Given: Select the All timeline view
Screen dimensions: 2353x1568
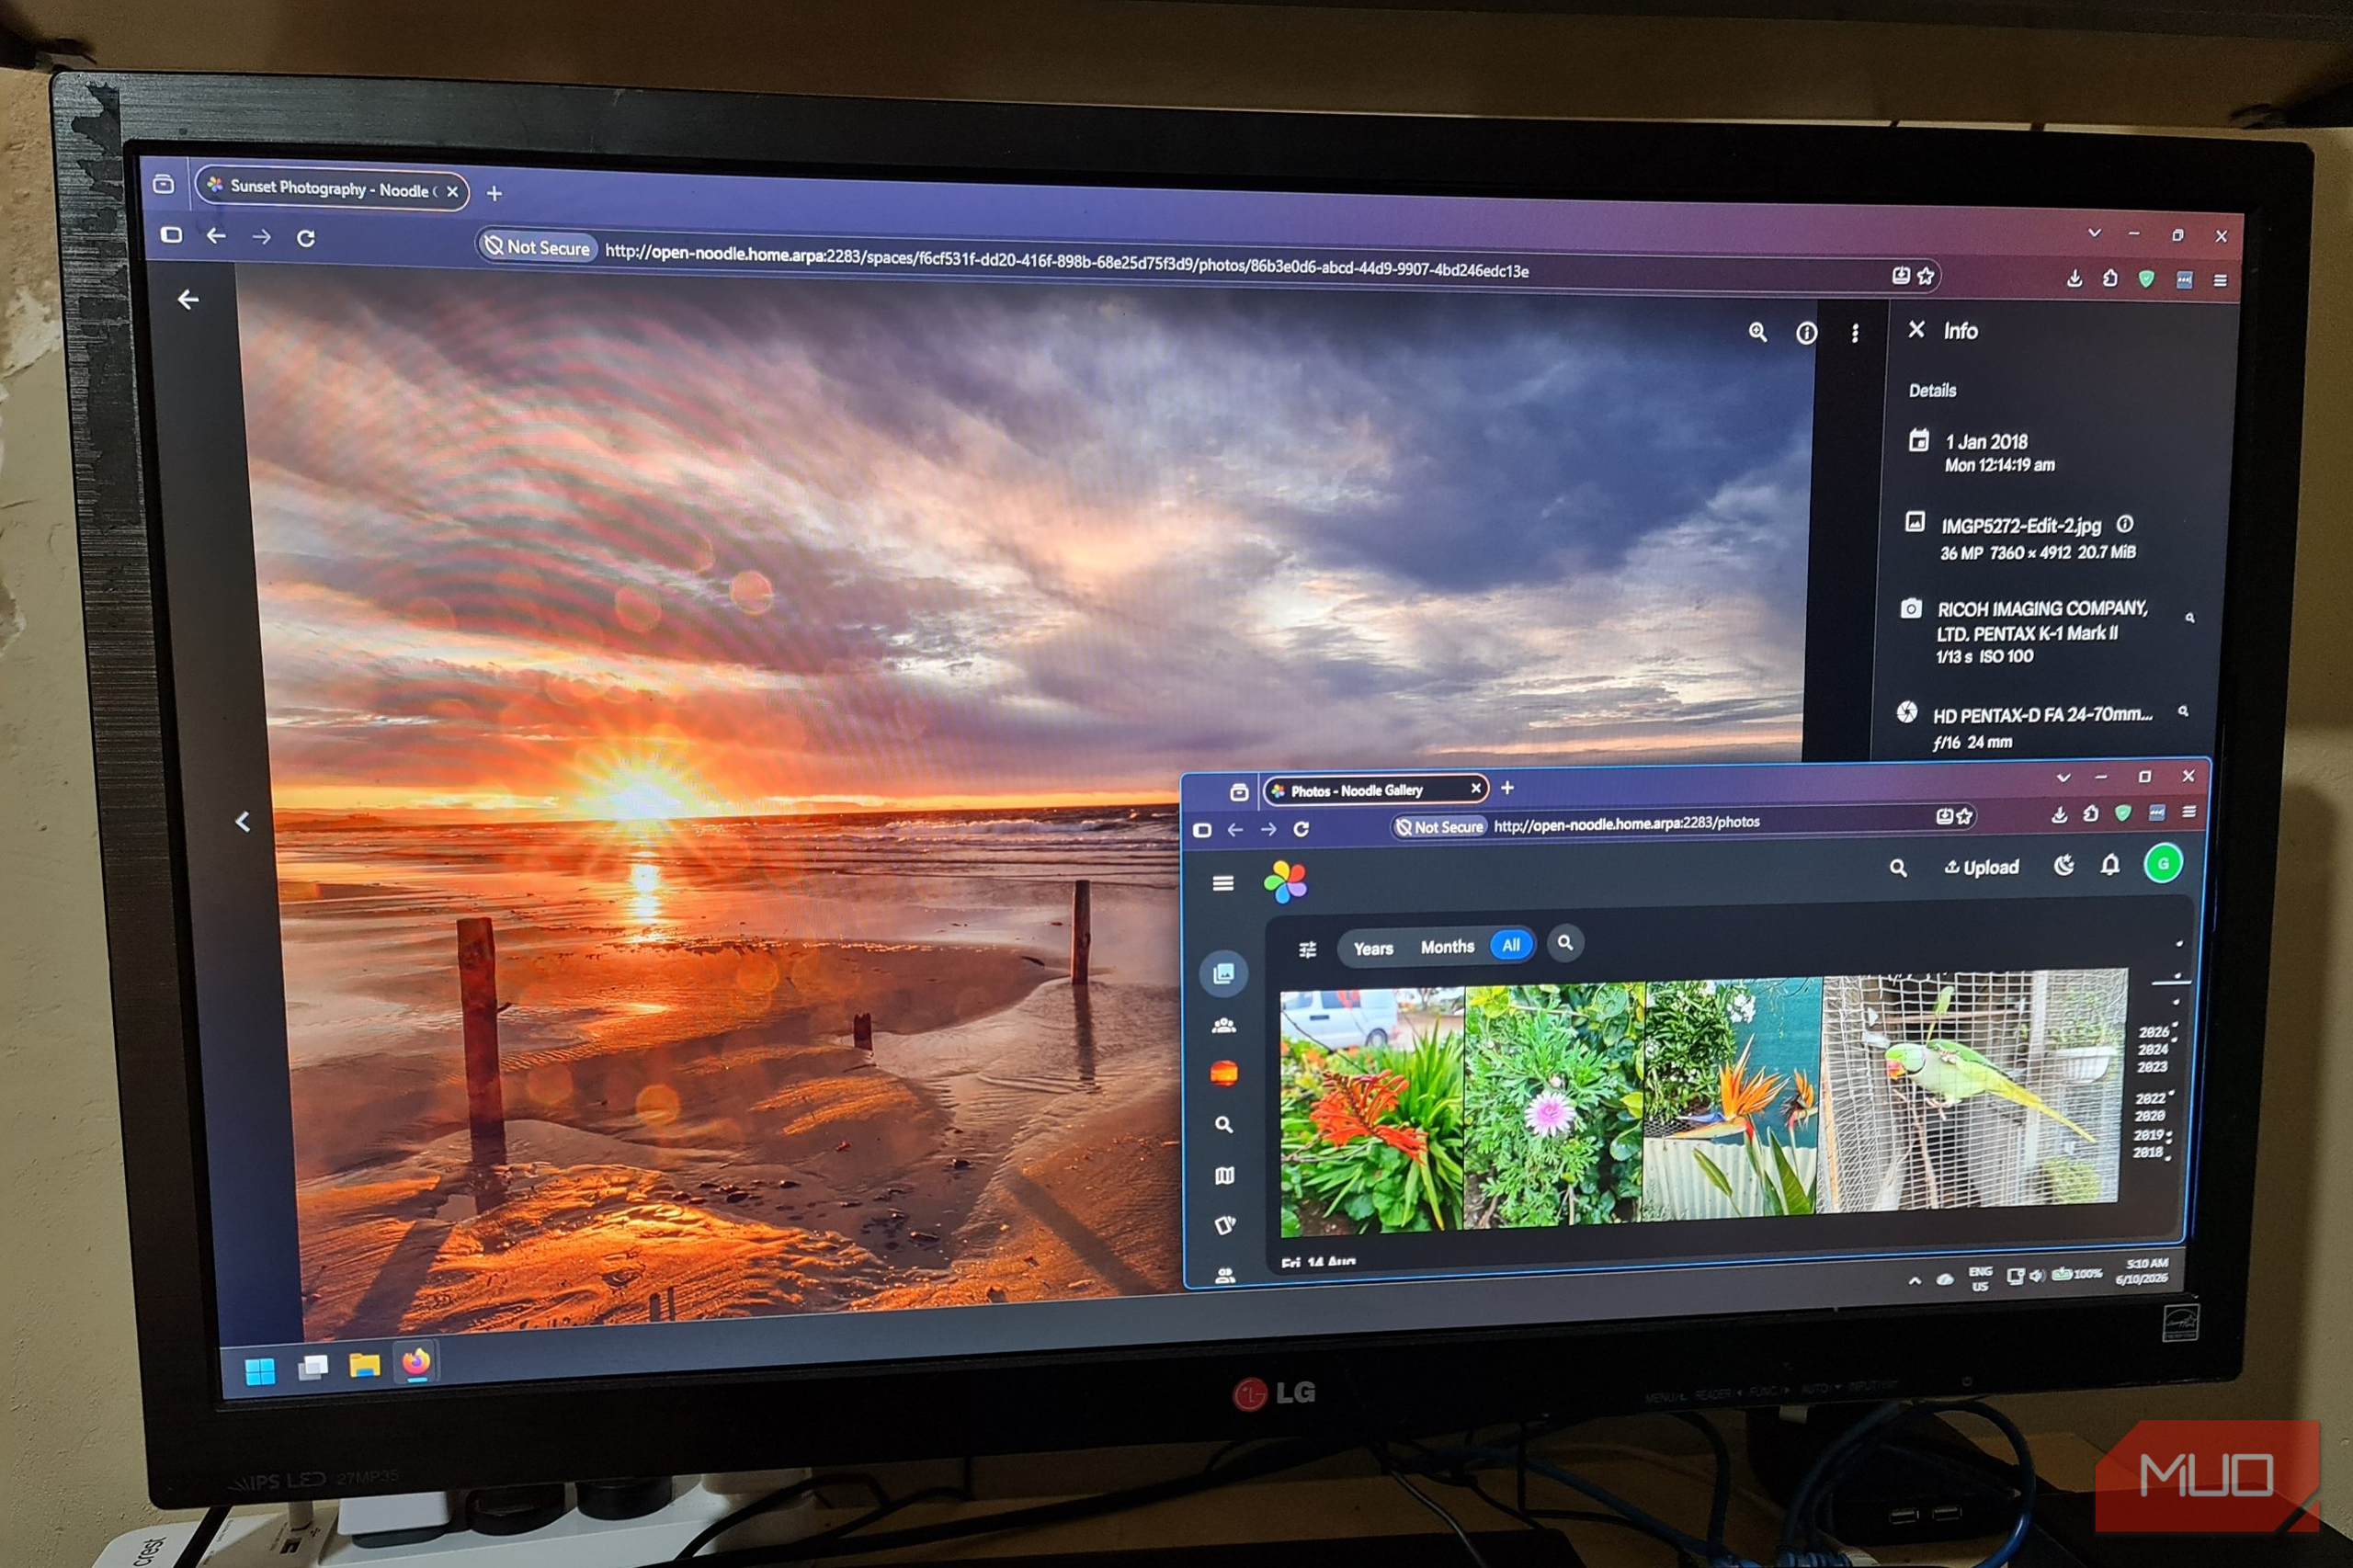Looking at the screenshot, I should [1511, 945].
